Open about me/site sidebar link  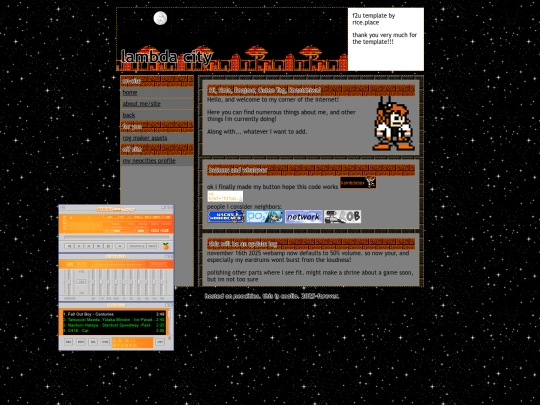[142, 104]
